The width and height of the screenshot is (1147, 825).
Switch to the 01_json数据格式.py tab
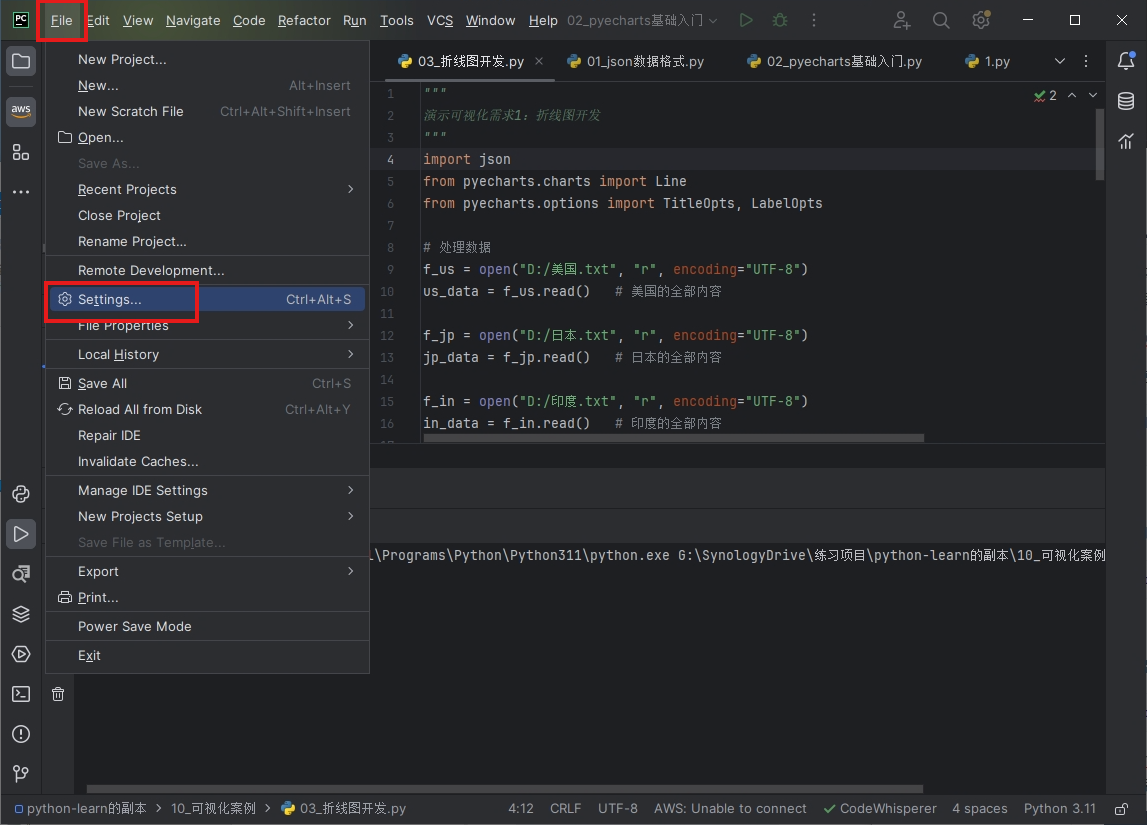coord(644,62)
